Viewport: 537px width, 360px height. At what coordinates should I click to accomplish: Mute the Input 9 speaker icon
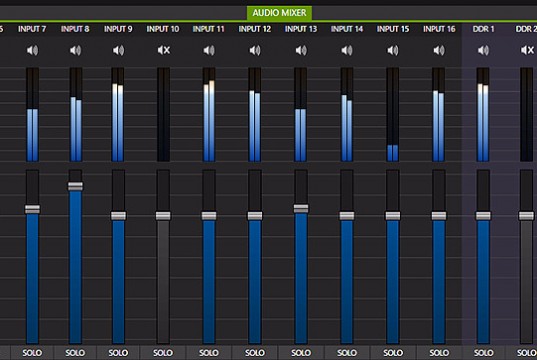tap(118, 51)
